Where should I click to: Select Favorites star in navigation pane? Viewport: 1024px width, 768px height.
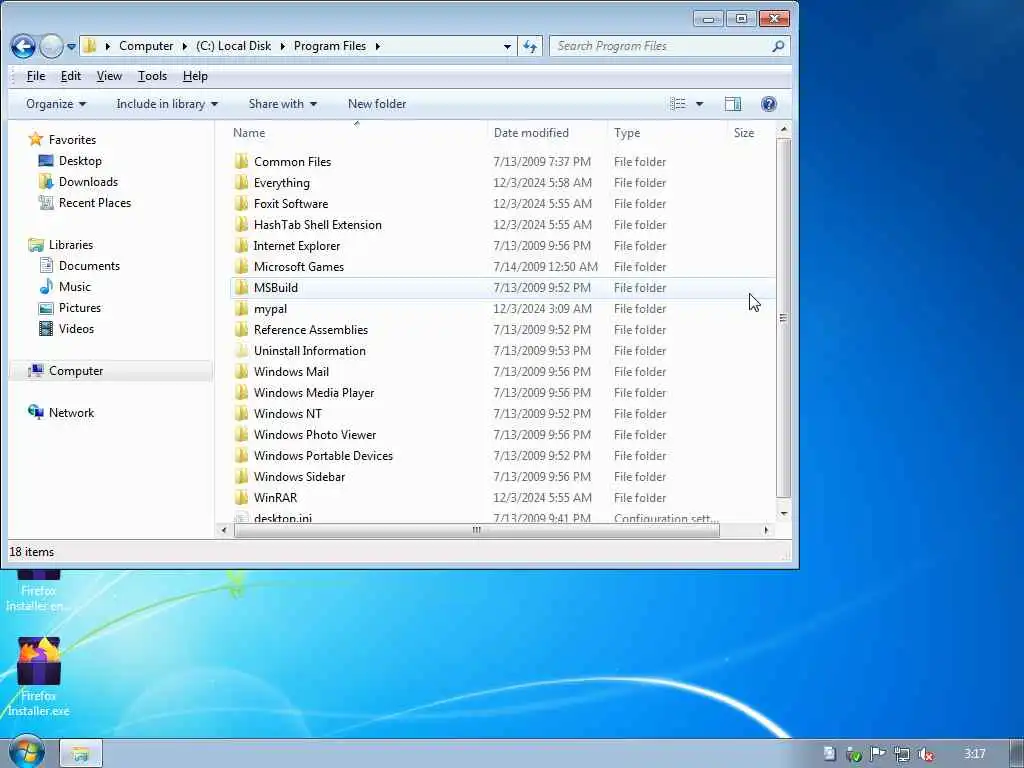click(35, 139)
